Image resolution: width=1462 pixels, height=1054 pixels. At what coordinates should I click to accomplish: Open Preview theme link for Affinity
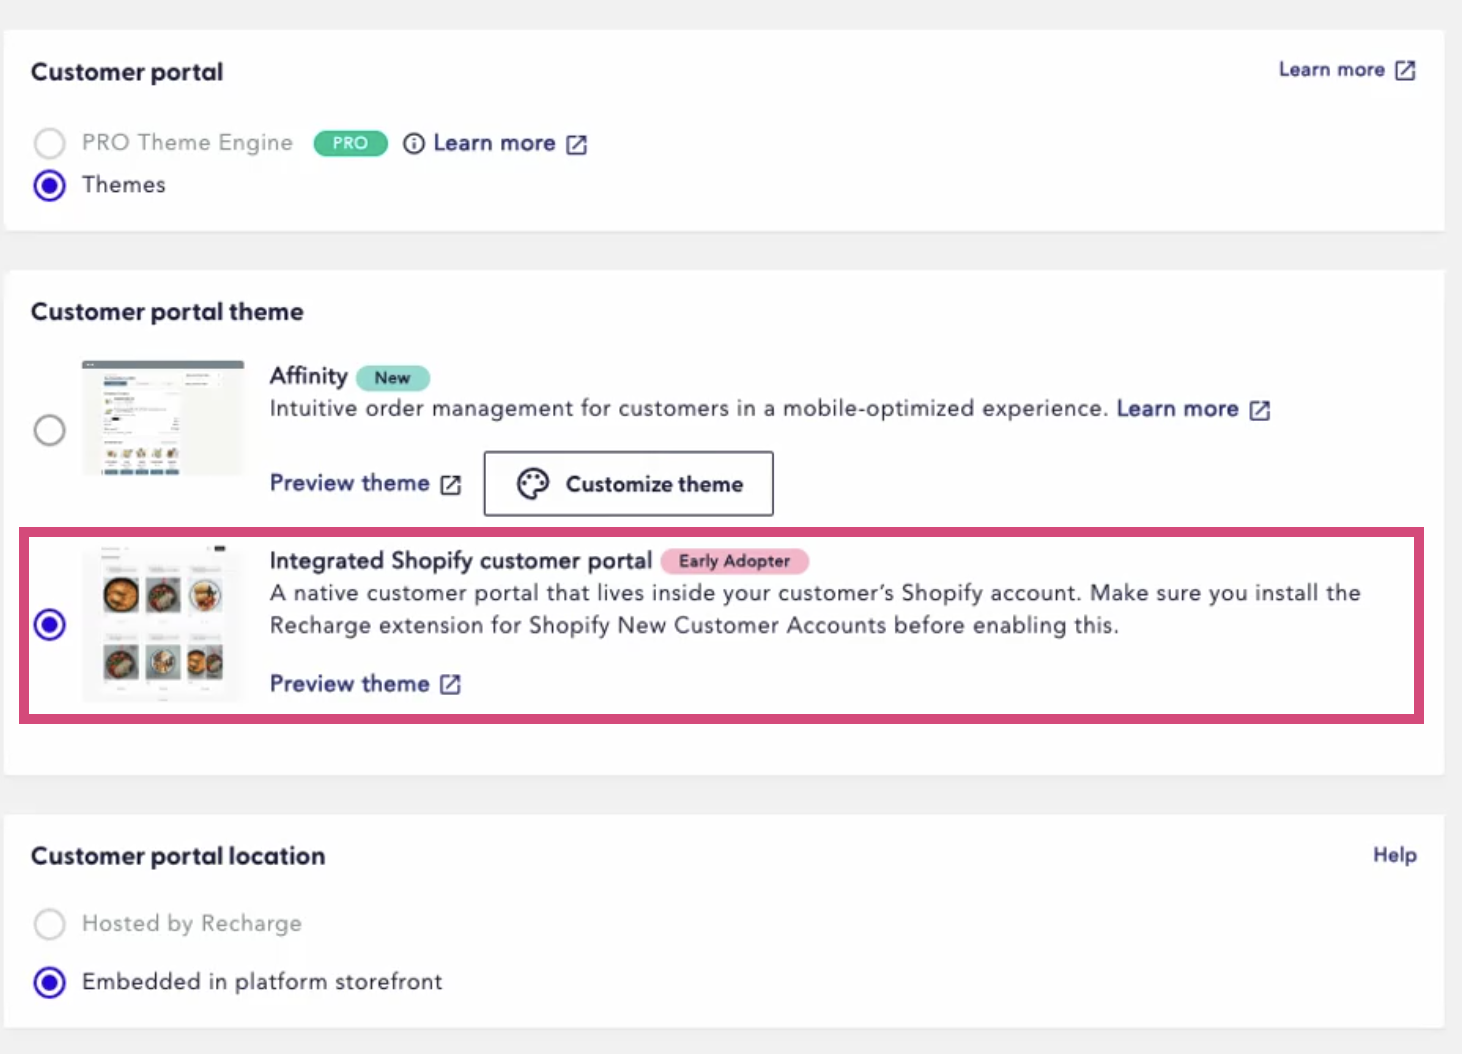349,483
